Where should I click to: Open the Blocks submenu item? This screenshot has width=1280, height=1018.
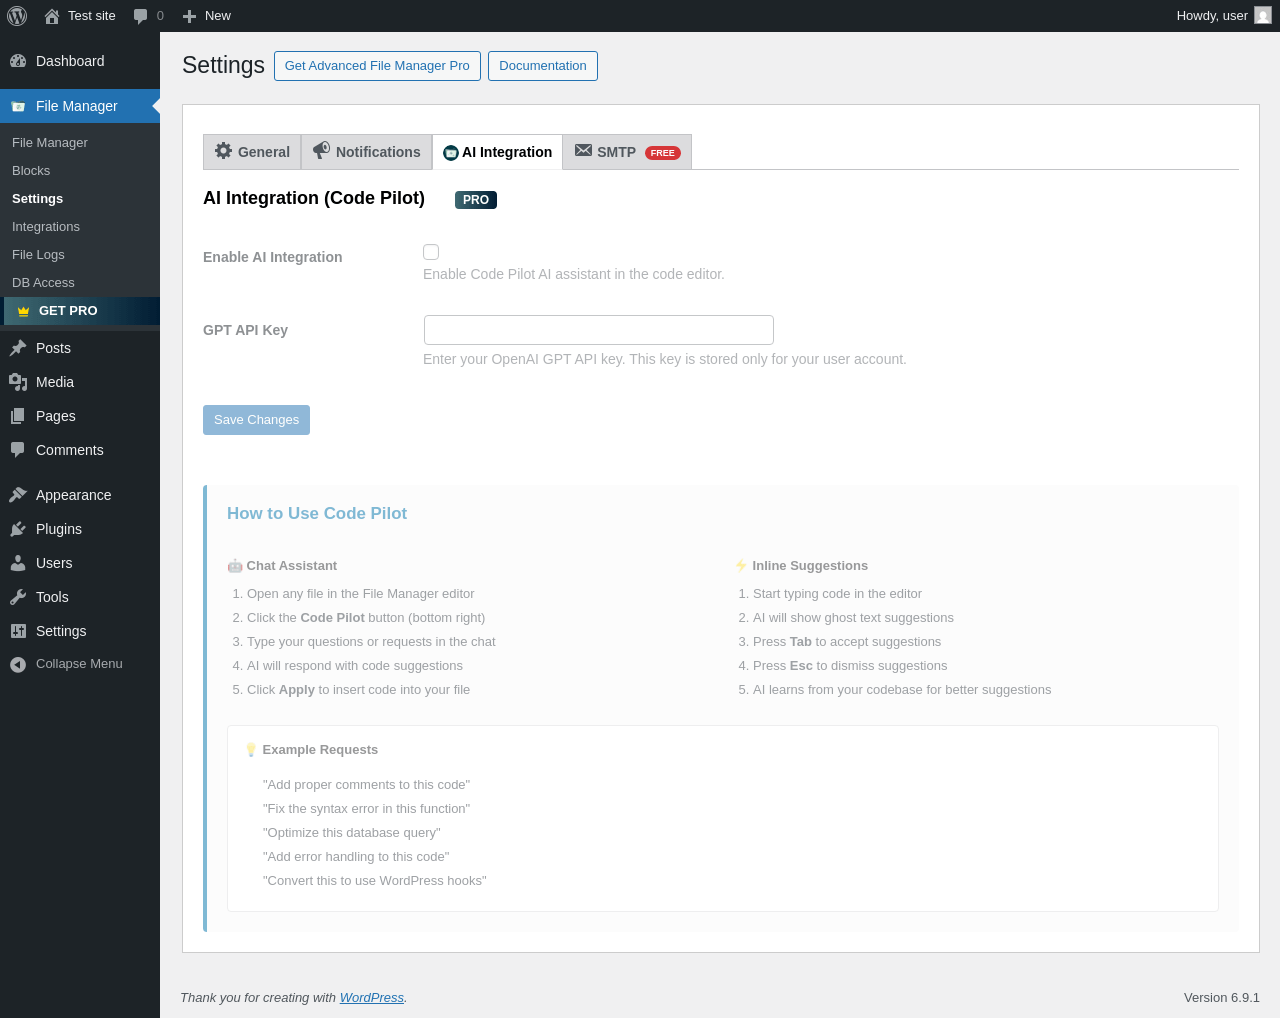[x=31, y=171]
